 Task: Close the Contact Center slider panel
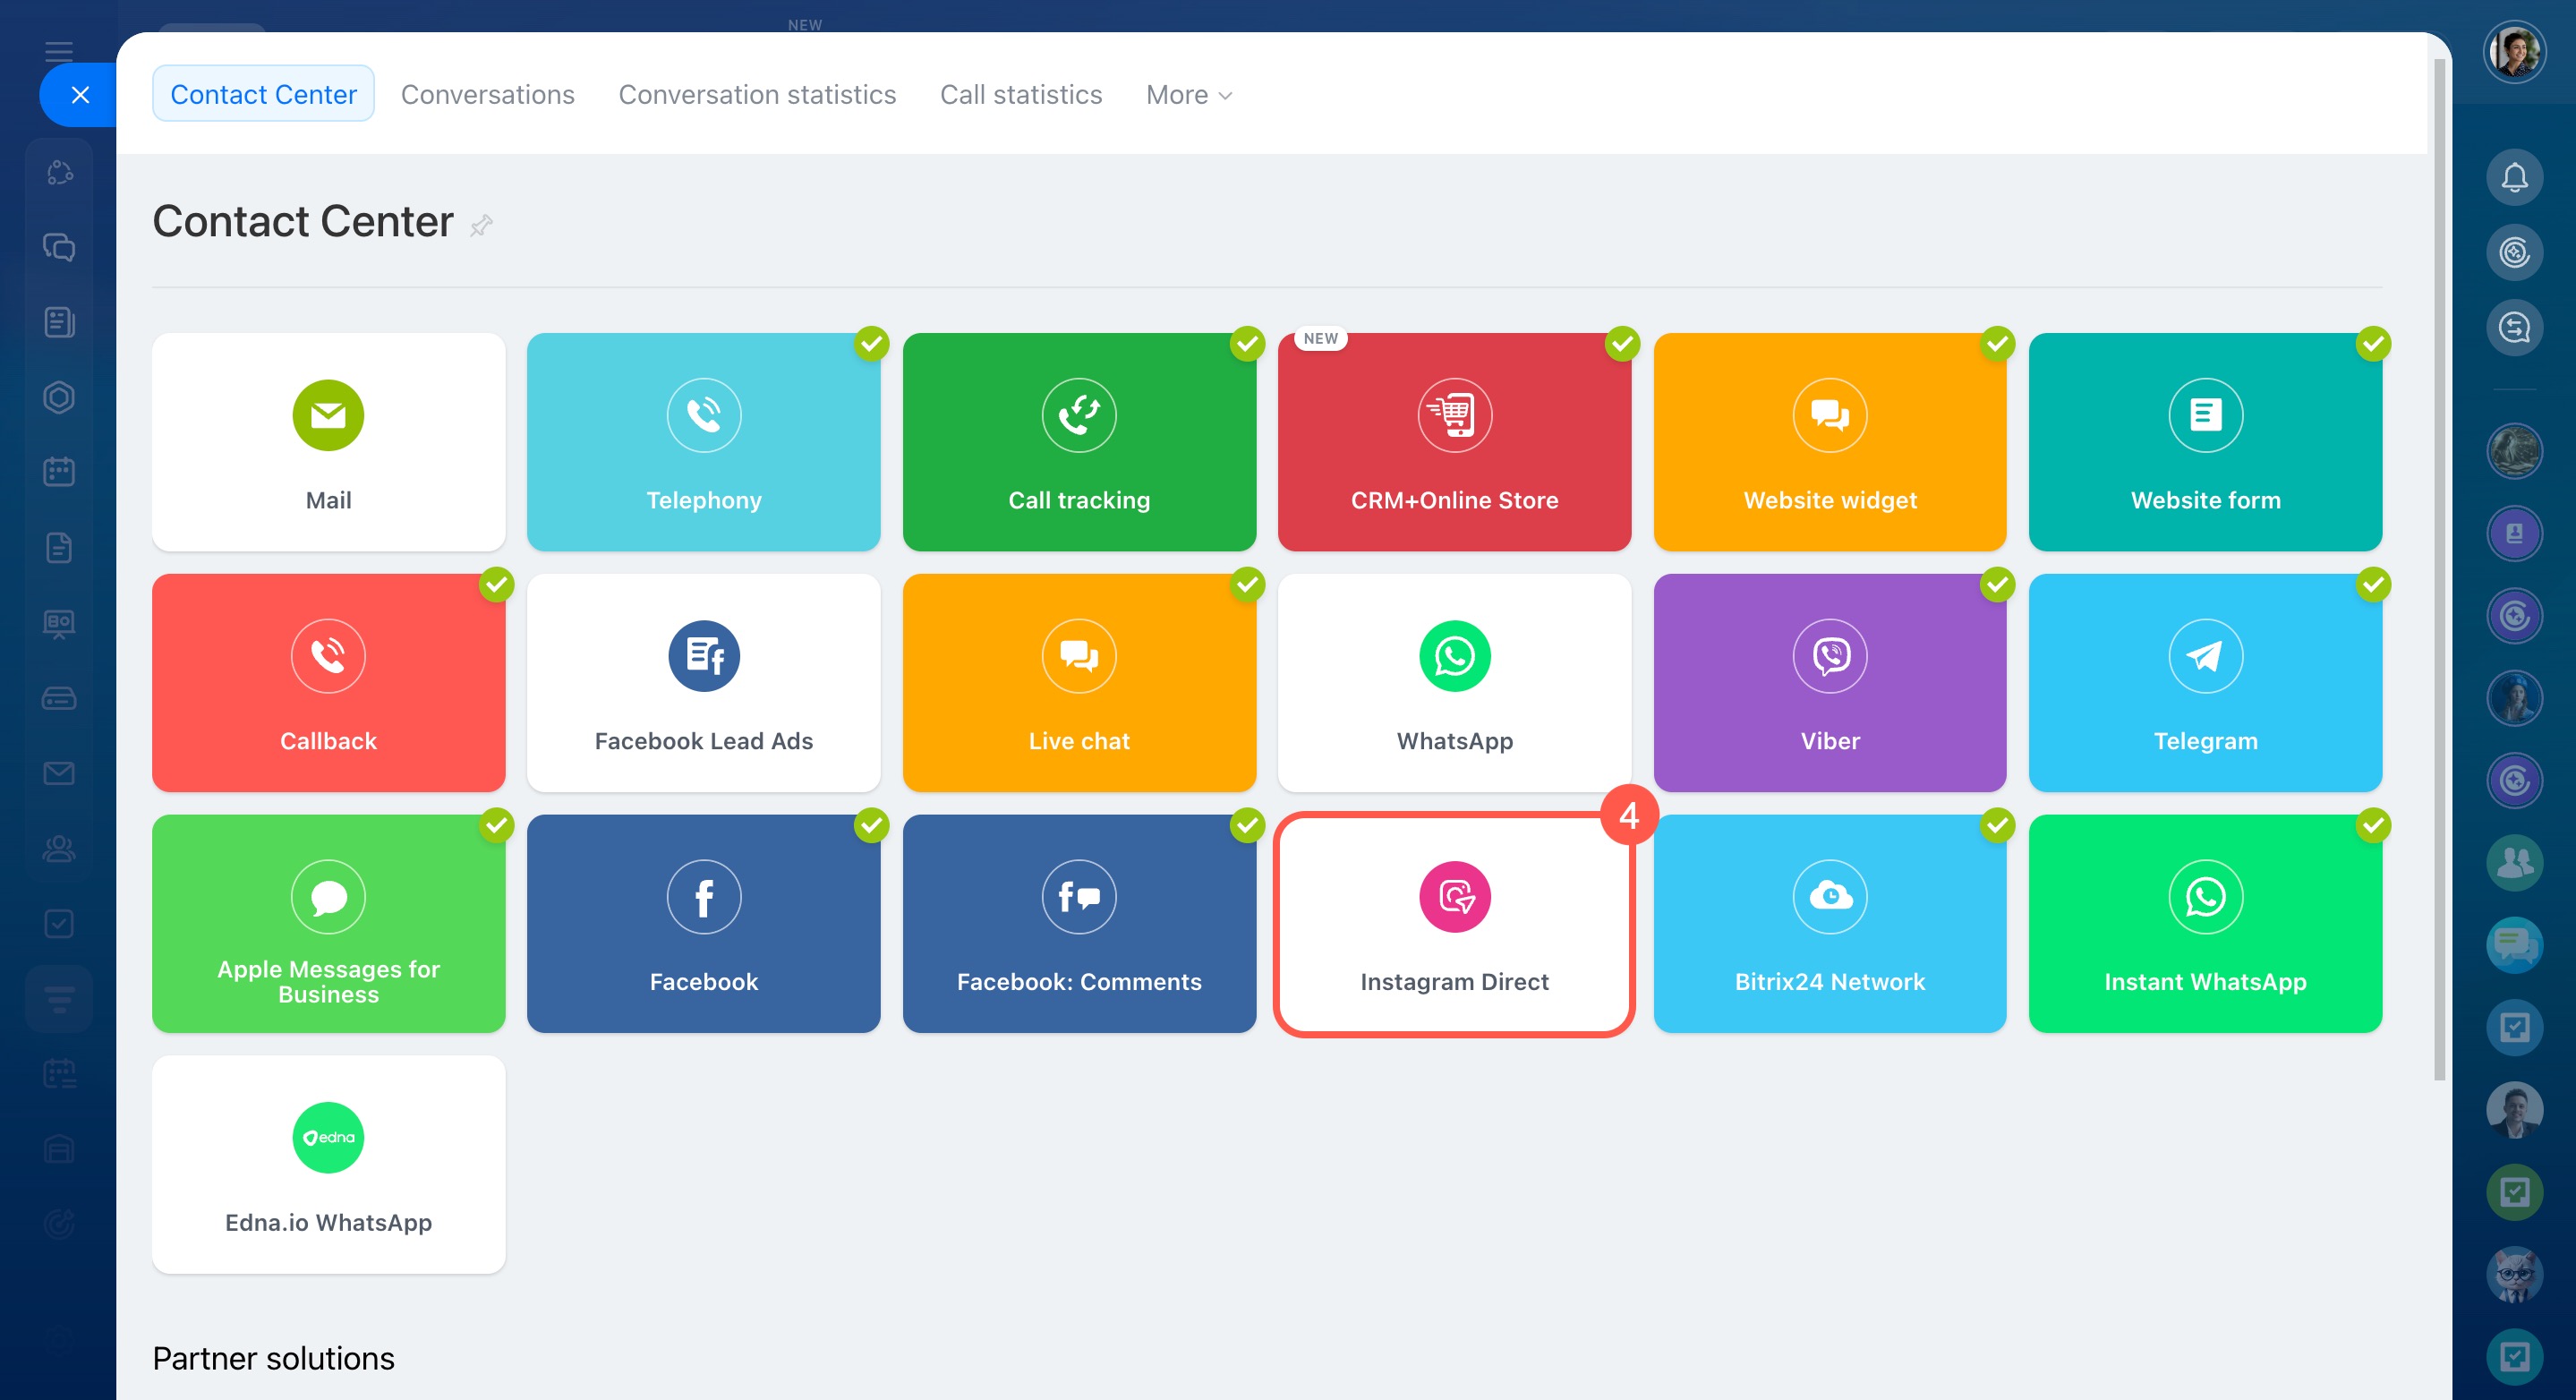point(80,95)
